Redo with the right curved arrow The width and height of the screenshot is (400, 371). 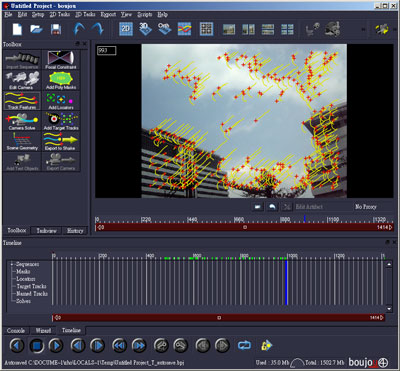point(97,29)
